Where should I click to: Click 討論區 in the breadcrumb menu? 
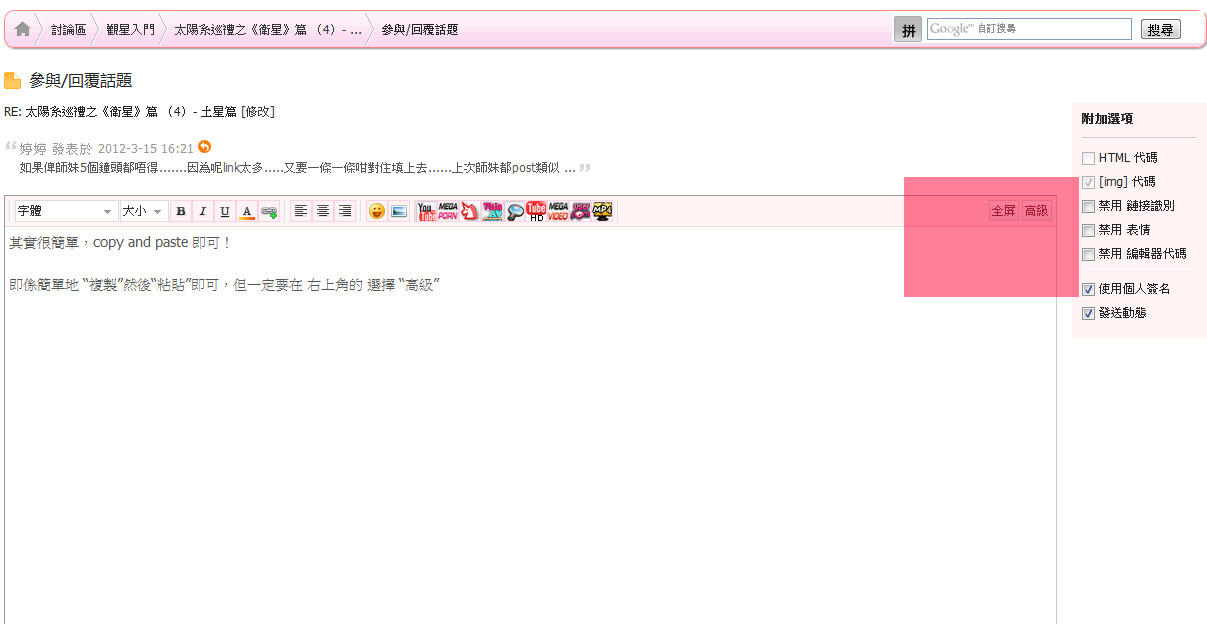[x=69, y=29]
